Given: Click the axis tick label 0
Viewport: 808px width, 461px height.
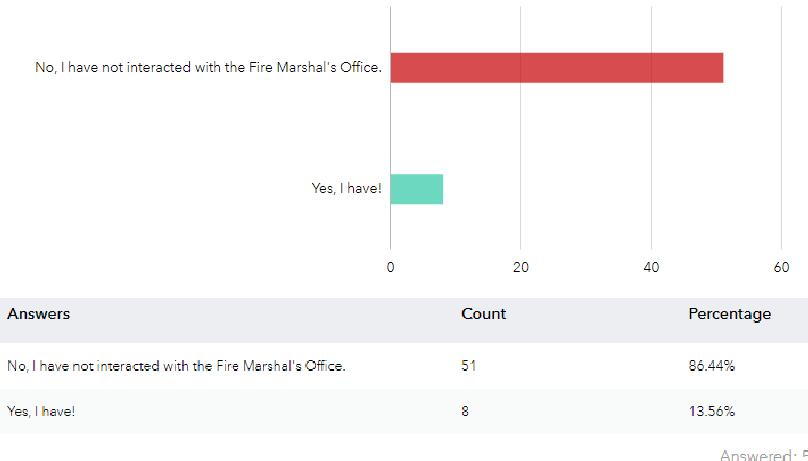Looking at the screenshot, I should coord(390,267).
